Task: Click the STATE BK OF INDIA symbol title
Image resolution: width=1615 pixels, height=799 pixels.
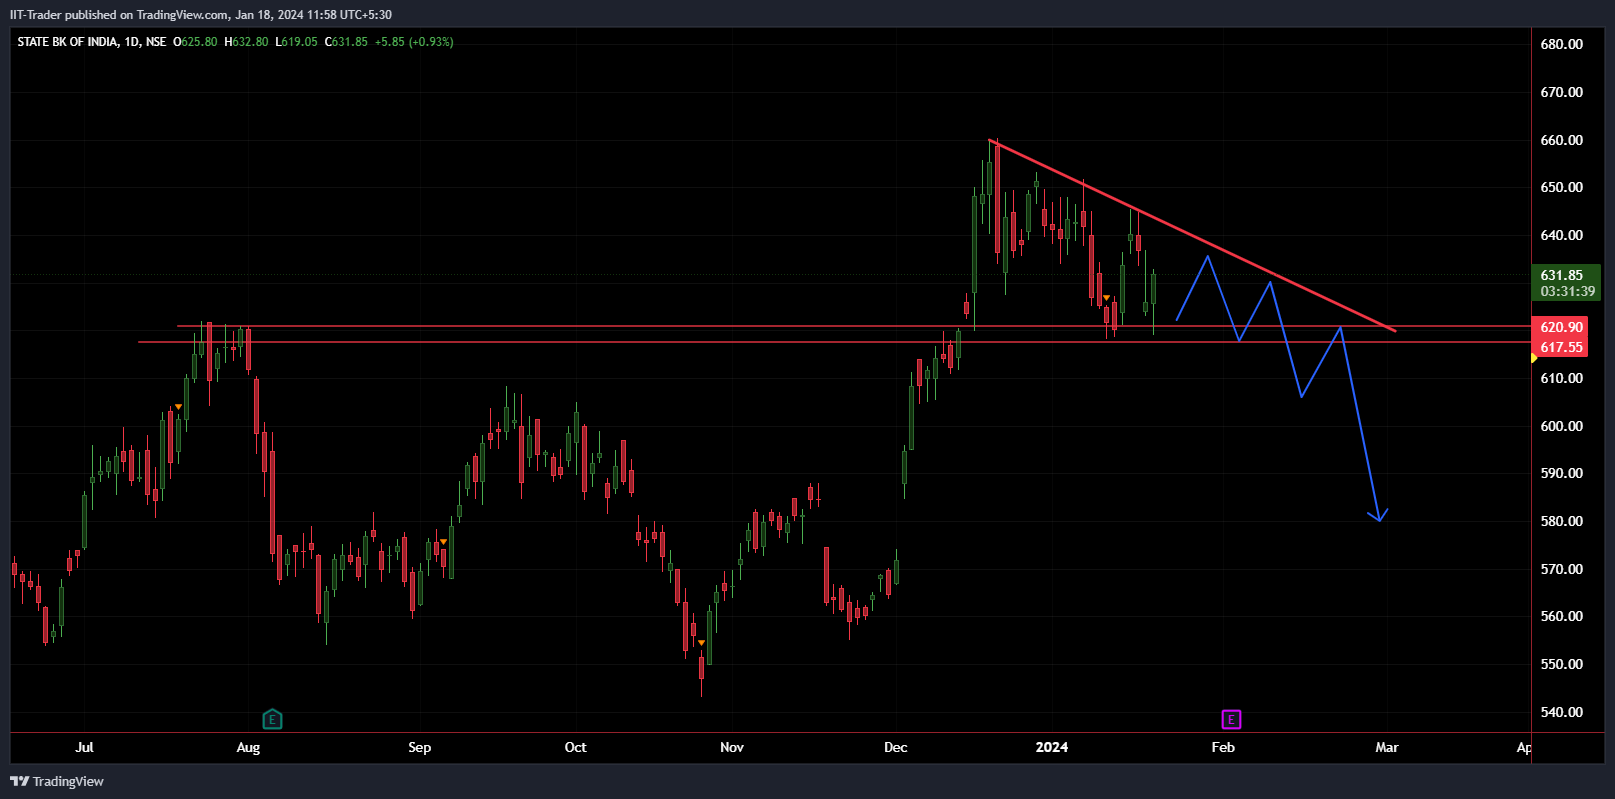Action: 67,42
